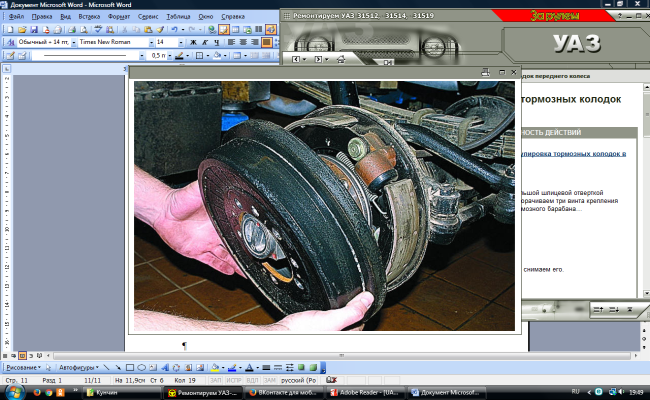
Task: Open a file using folder icon in Word
Action: click(x=22, y=29)
